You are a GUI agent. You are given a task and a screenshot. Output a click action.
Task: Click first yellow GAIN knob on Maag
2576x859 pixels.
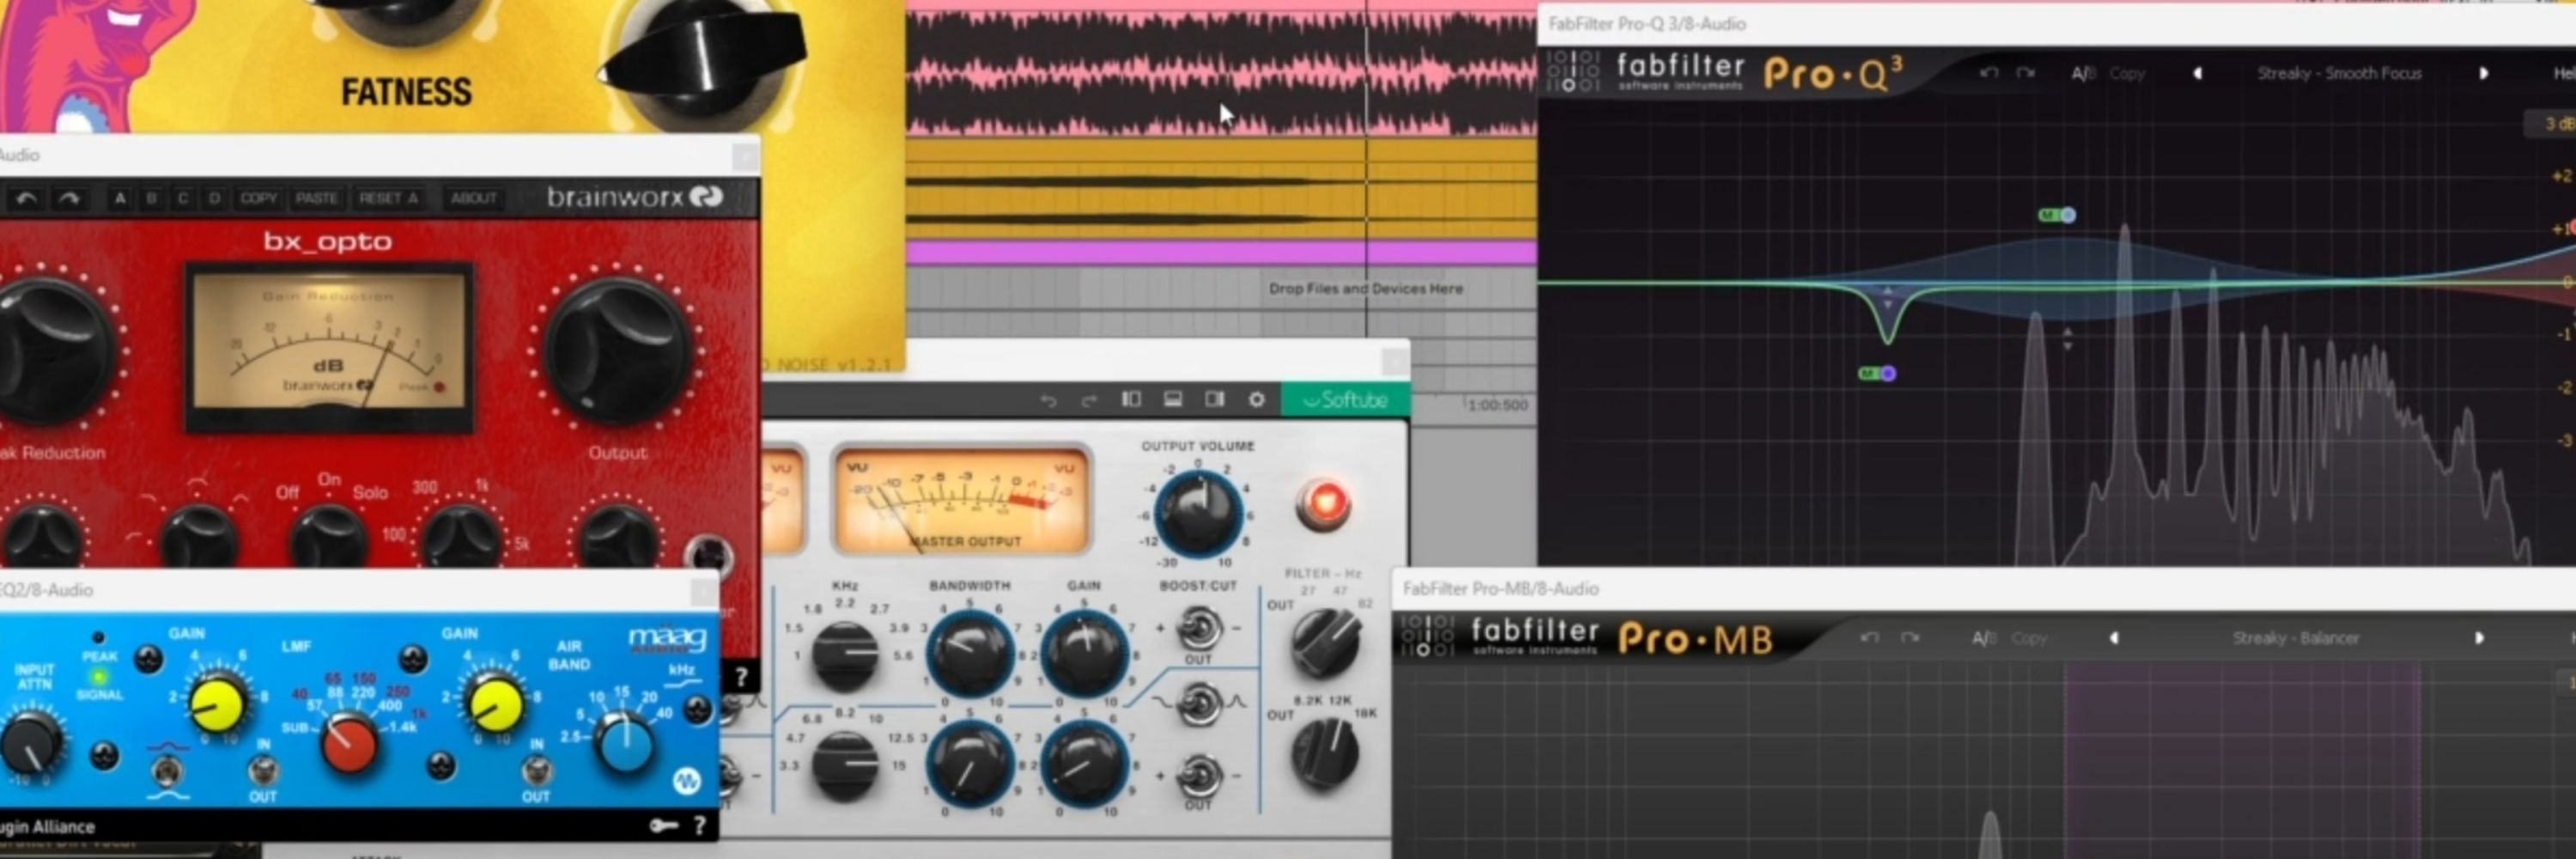(217, 704)
